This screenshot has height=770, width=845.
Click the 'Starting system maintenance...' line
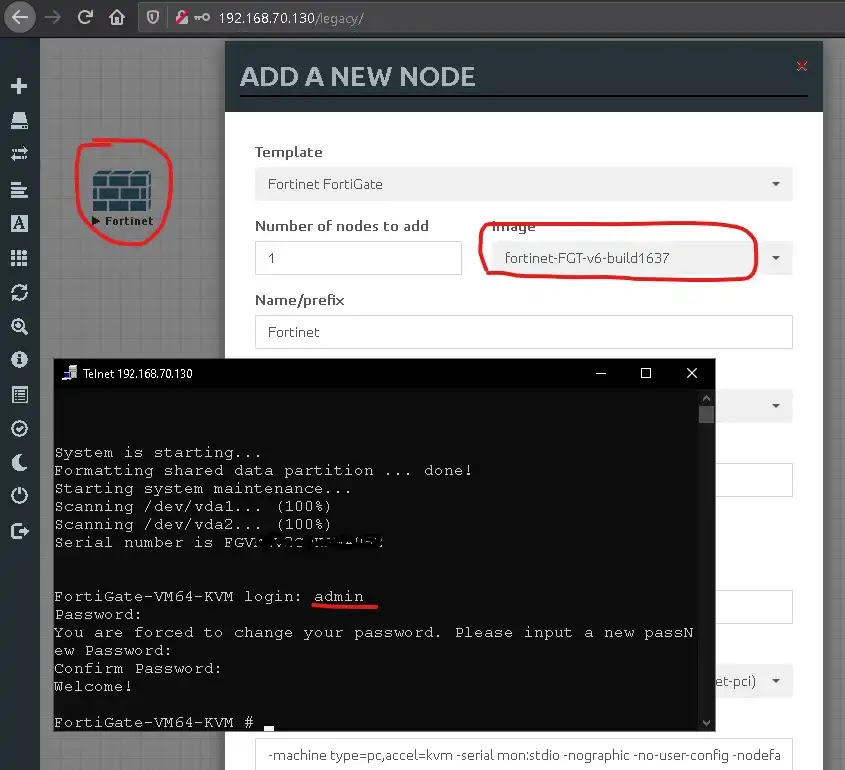202,489
